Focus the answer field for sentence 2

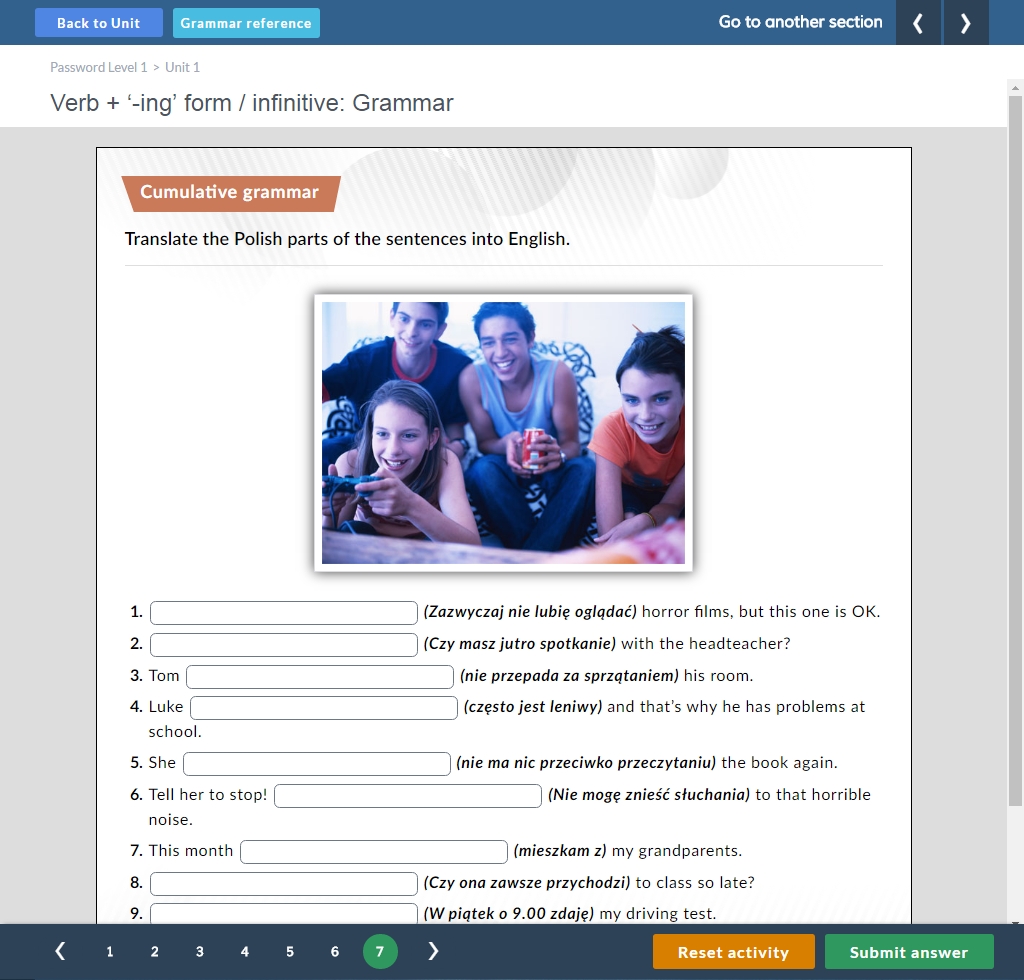pos(283,644)
